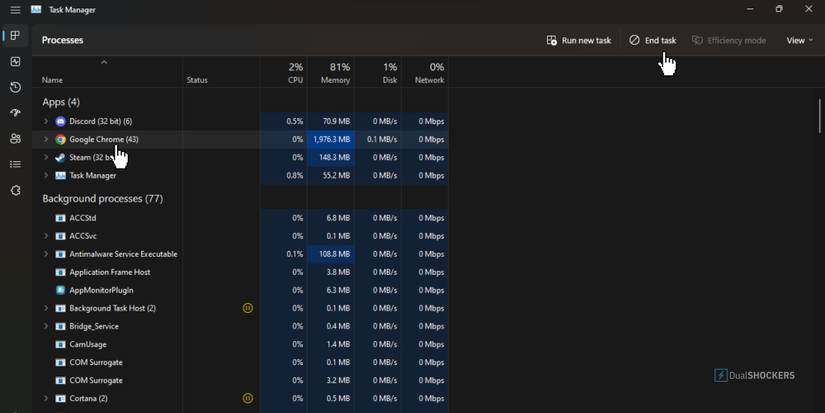This screenshot has height=413, width=825.
Task: Click the paused status icon for Background Task Host
Action: tap(248, 308)
